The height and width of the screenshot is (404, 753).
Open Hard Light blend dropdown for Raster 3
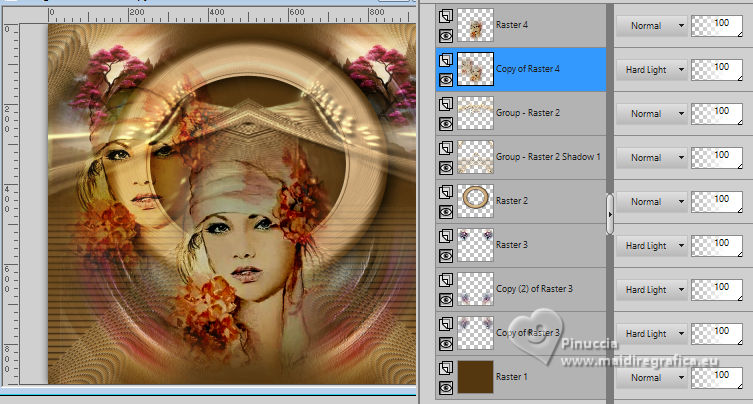pos(652,245)
